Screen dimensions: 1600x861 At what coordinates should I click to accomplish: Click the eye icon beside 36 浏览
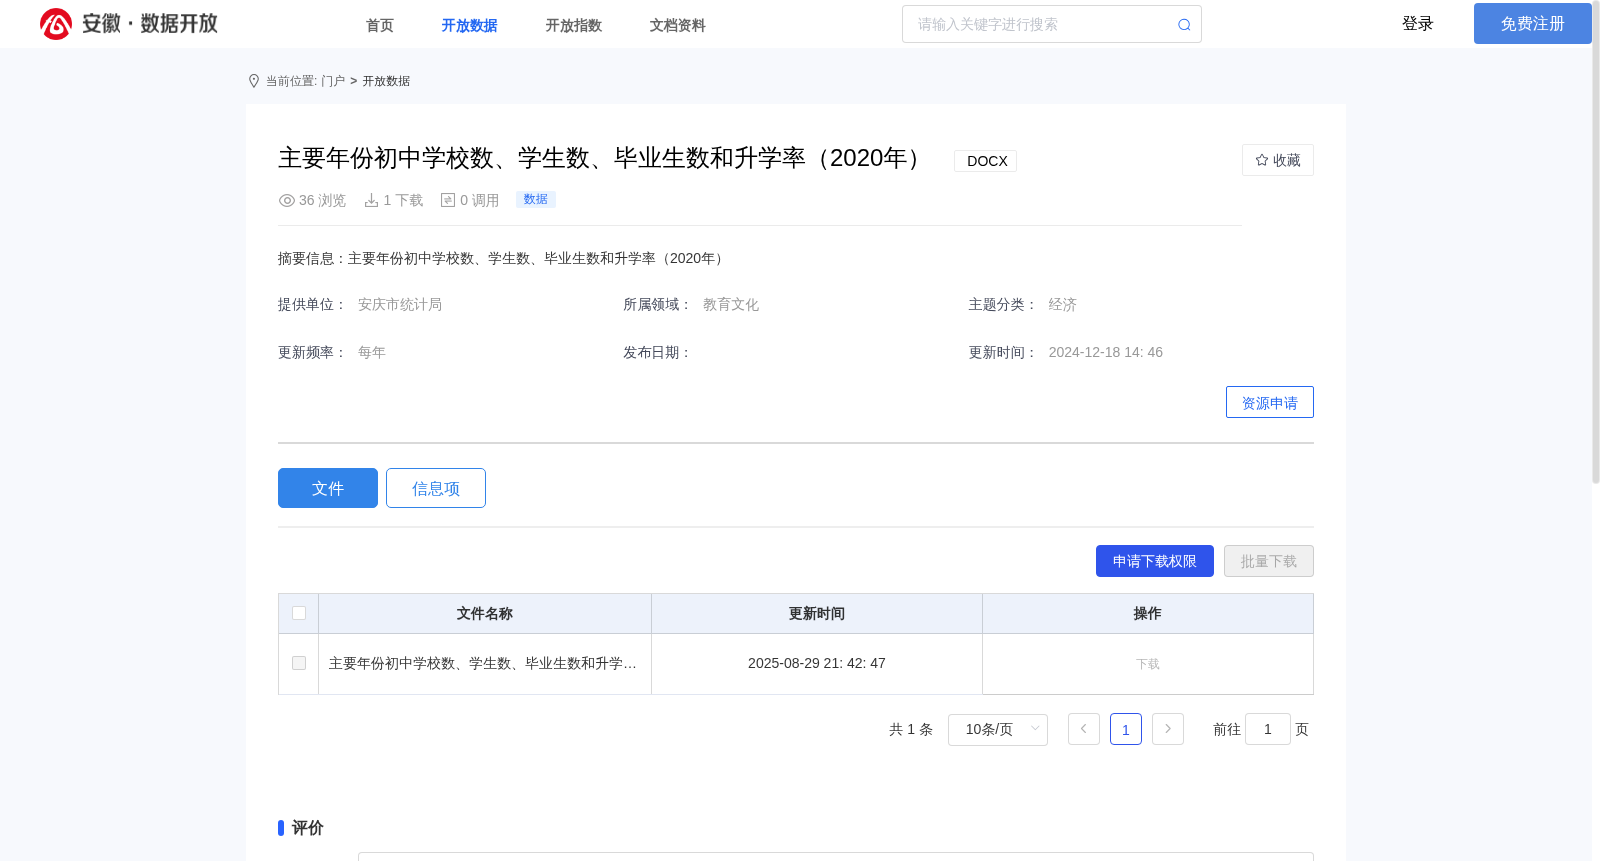287,200
